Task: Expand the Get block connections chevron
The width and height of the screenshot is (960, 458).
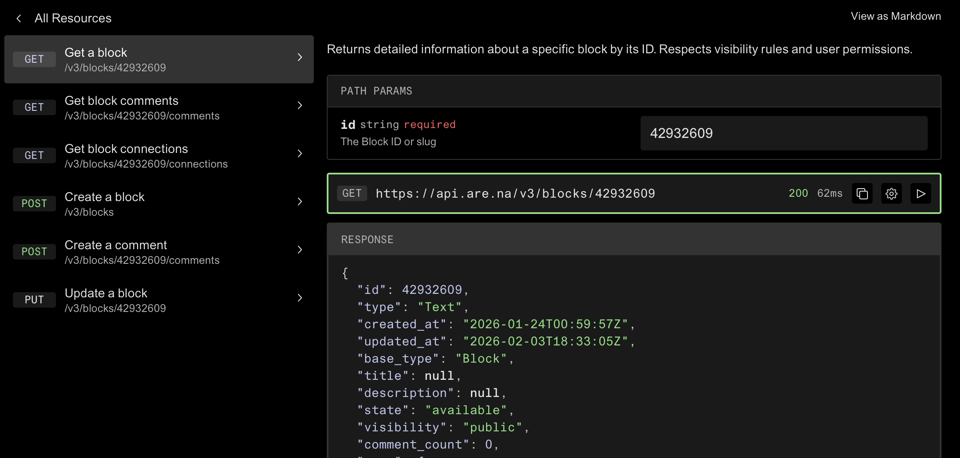Action: point(299,154)
